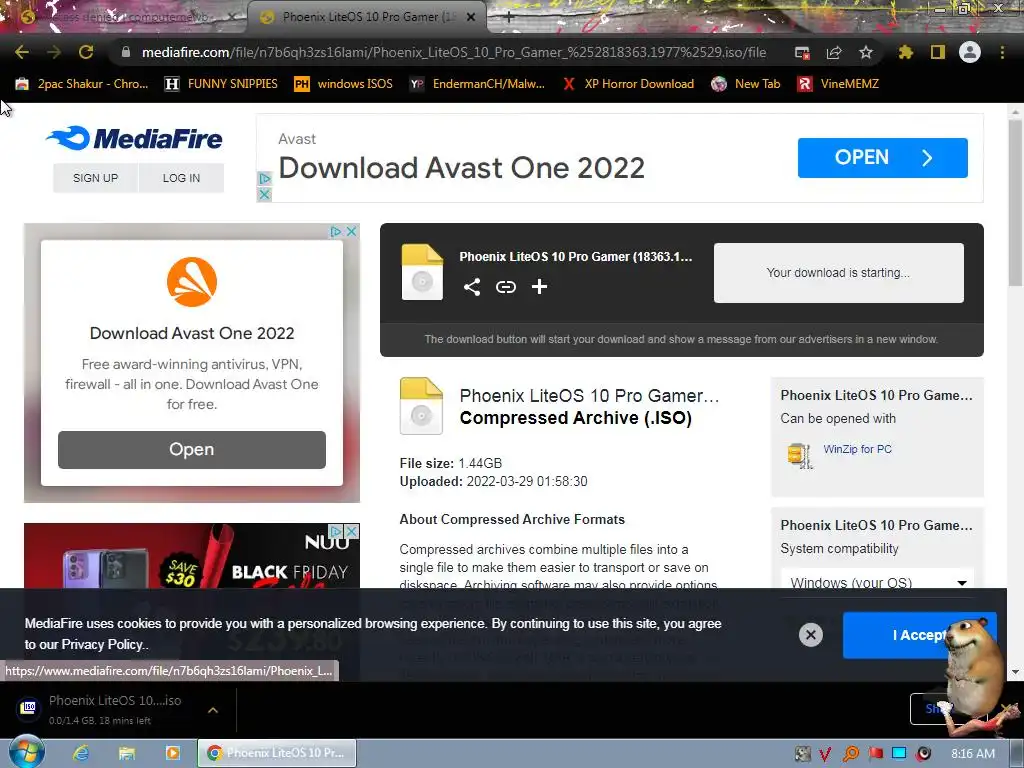Click the padlock site info icon

point(125,52)
